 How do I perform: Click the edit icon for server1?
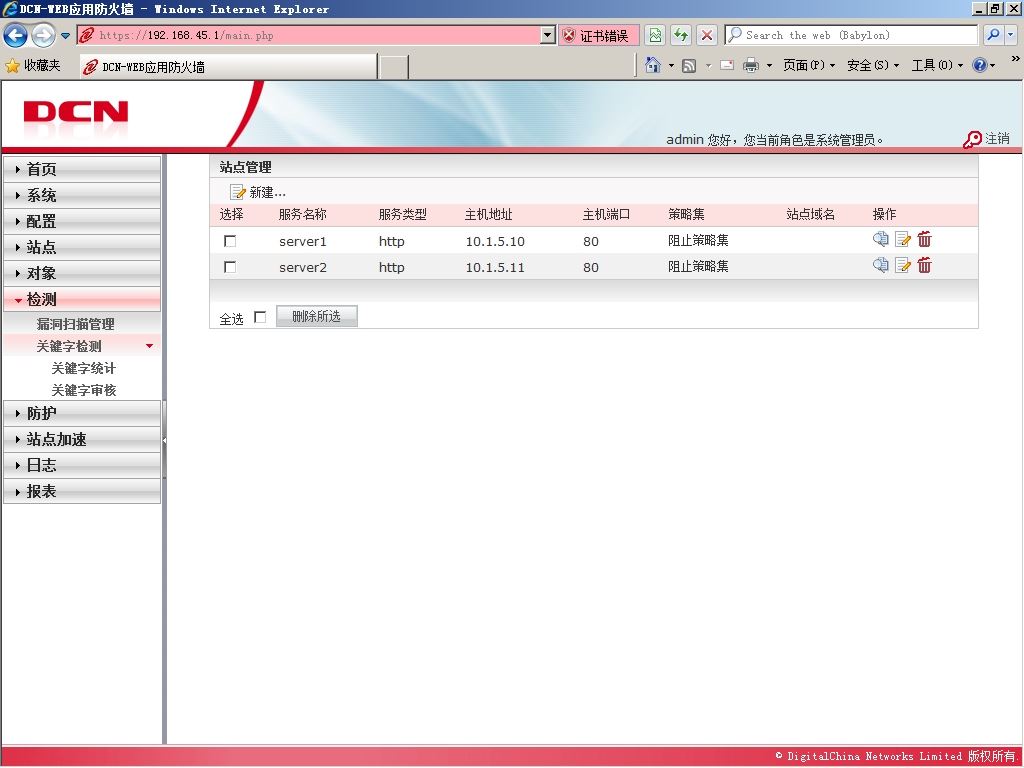(x=903, y=240)
